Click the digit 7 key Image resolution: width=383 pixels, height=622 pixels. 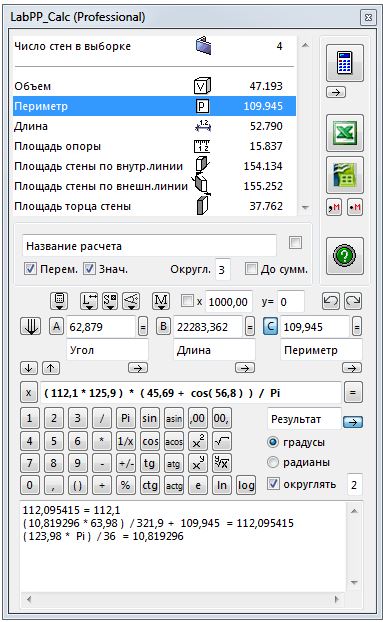30,463
